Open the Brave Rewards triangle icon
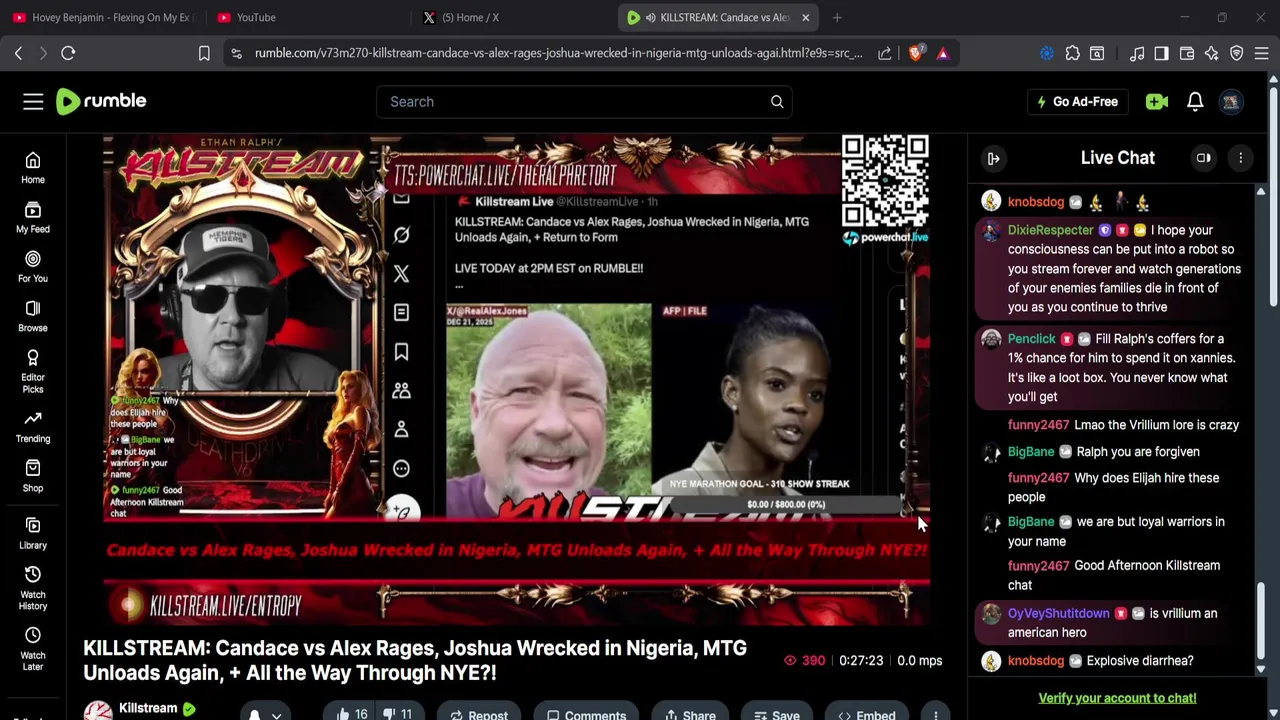Image resolution: width=1280 pixels, height=720 pixels. (x=942, y=53)
